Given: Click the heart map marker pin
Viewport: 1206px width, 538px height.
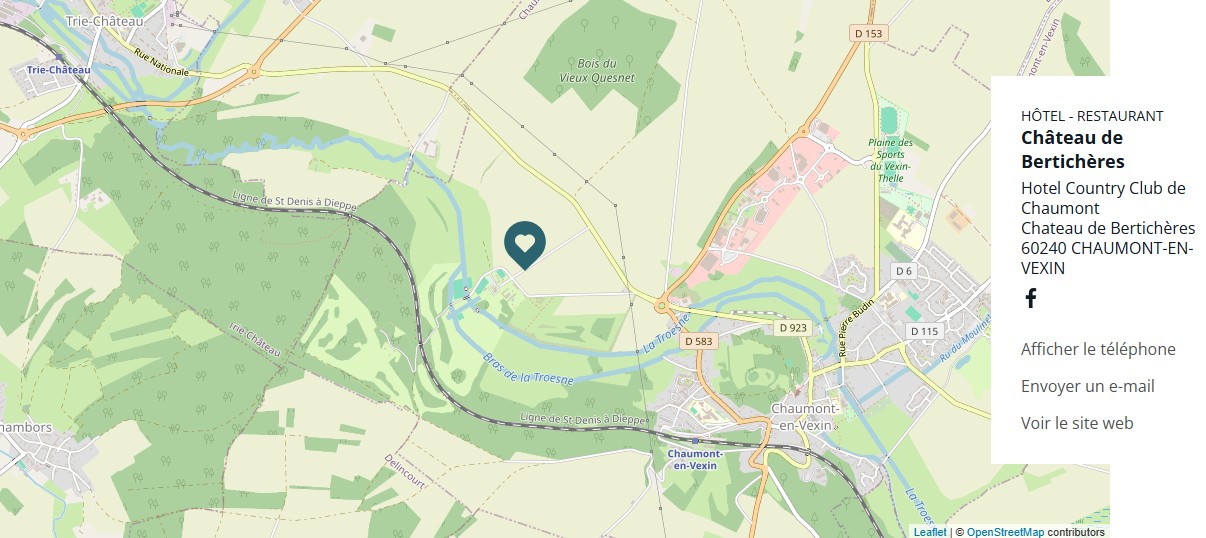Looking at the screenshot, I should coord(525,245).
